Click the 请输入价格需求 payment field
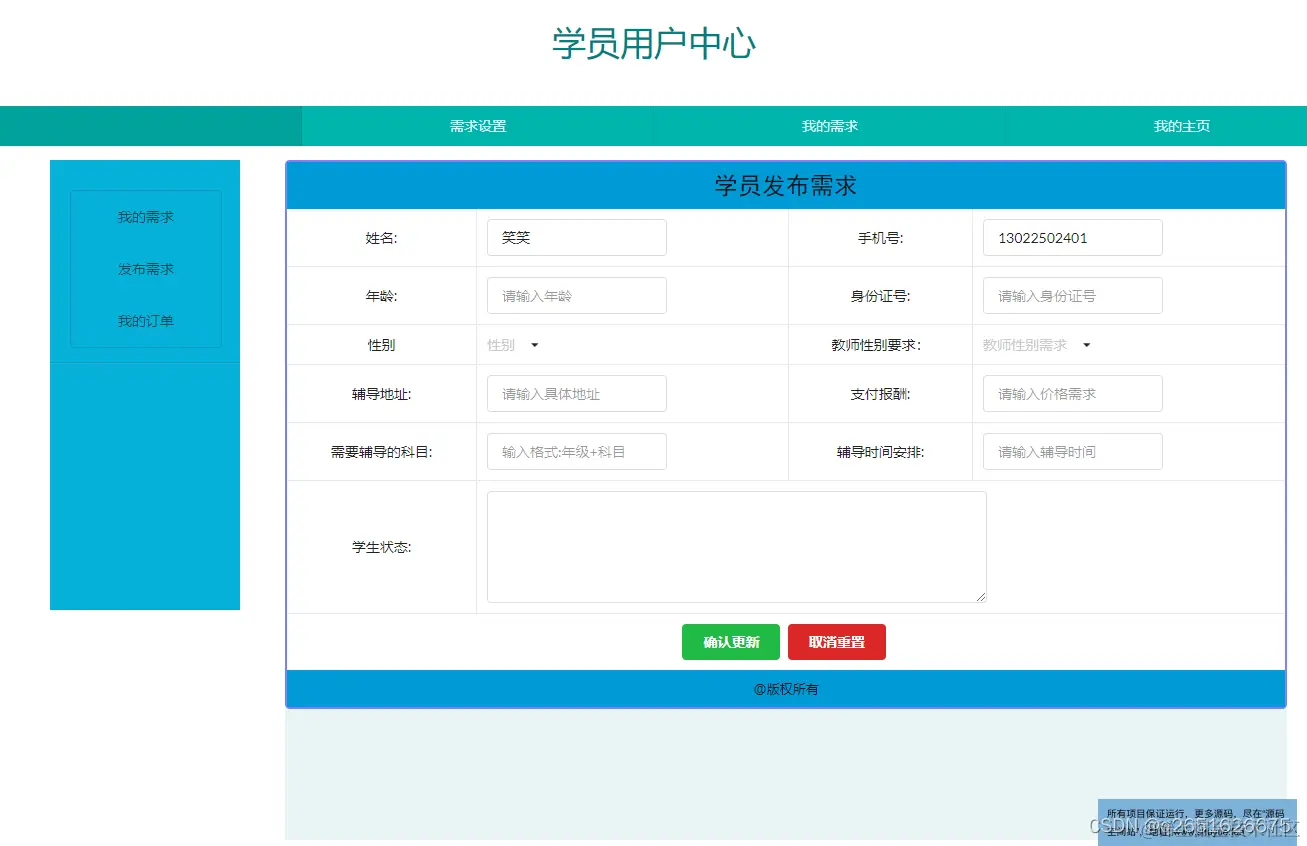This screenshot has width=1307, height=846. click(1071, 393)
